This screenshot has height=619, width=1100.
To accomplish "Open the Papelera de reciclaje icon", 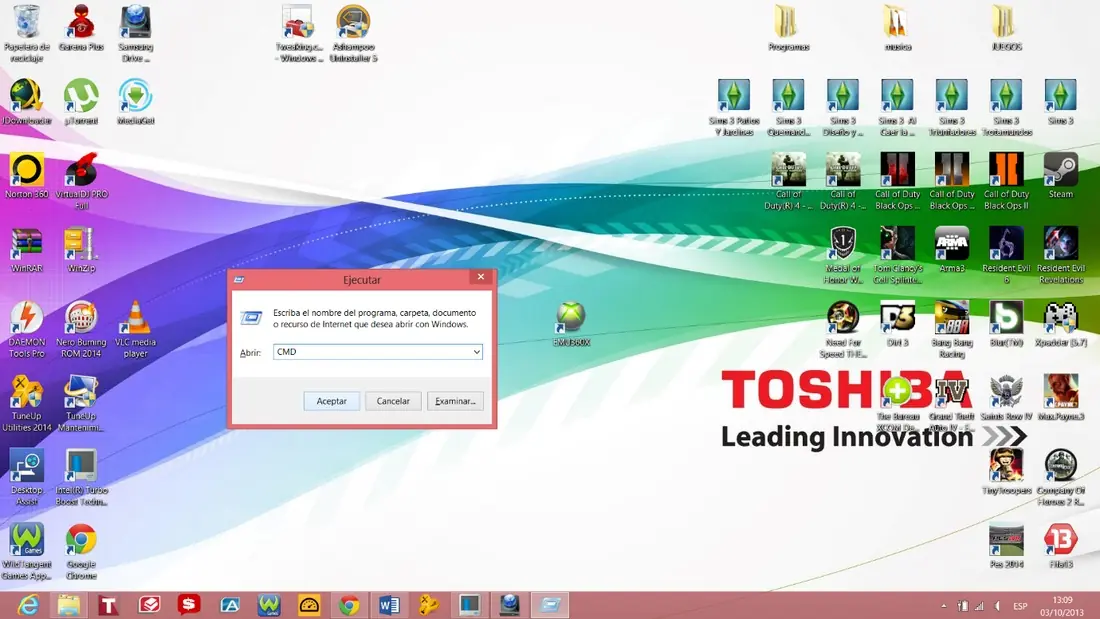I will click(x=27, y=33).
